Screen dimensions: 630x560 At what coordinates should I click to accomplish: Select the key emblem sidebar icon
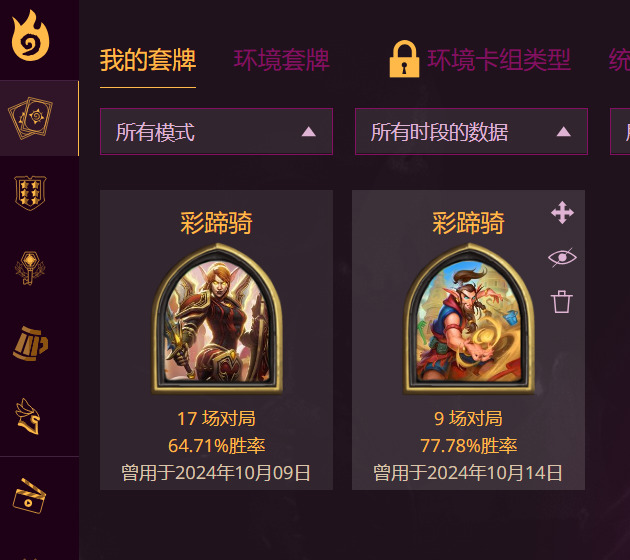point(30,268)
